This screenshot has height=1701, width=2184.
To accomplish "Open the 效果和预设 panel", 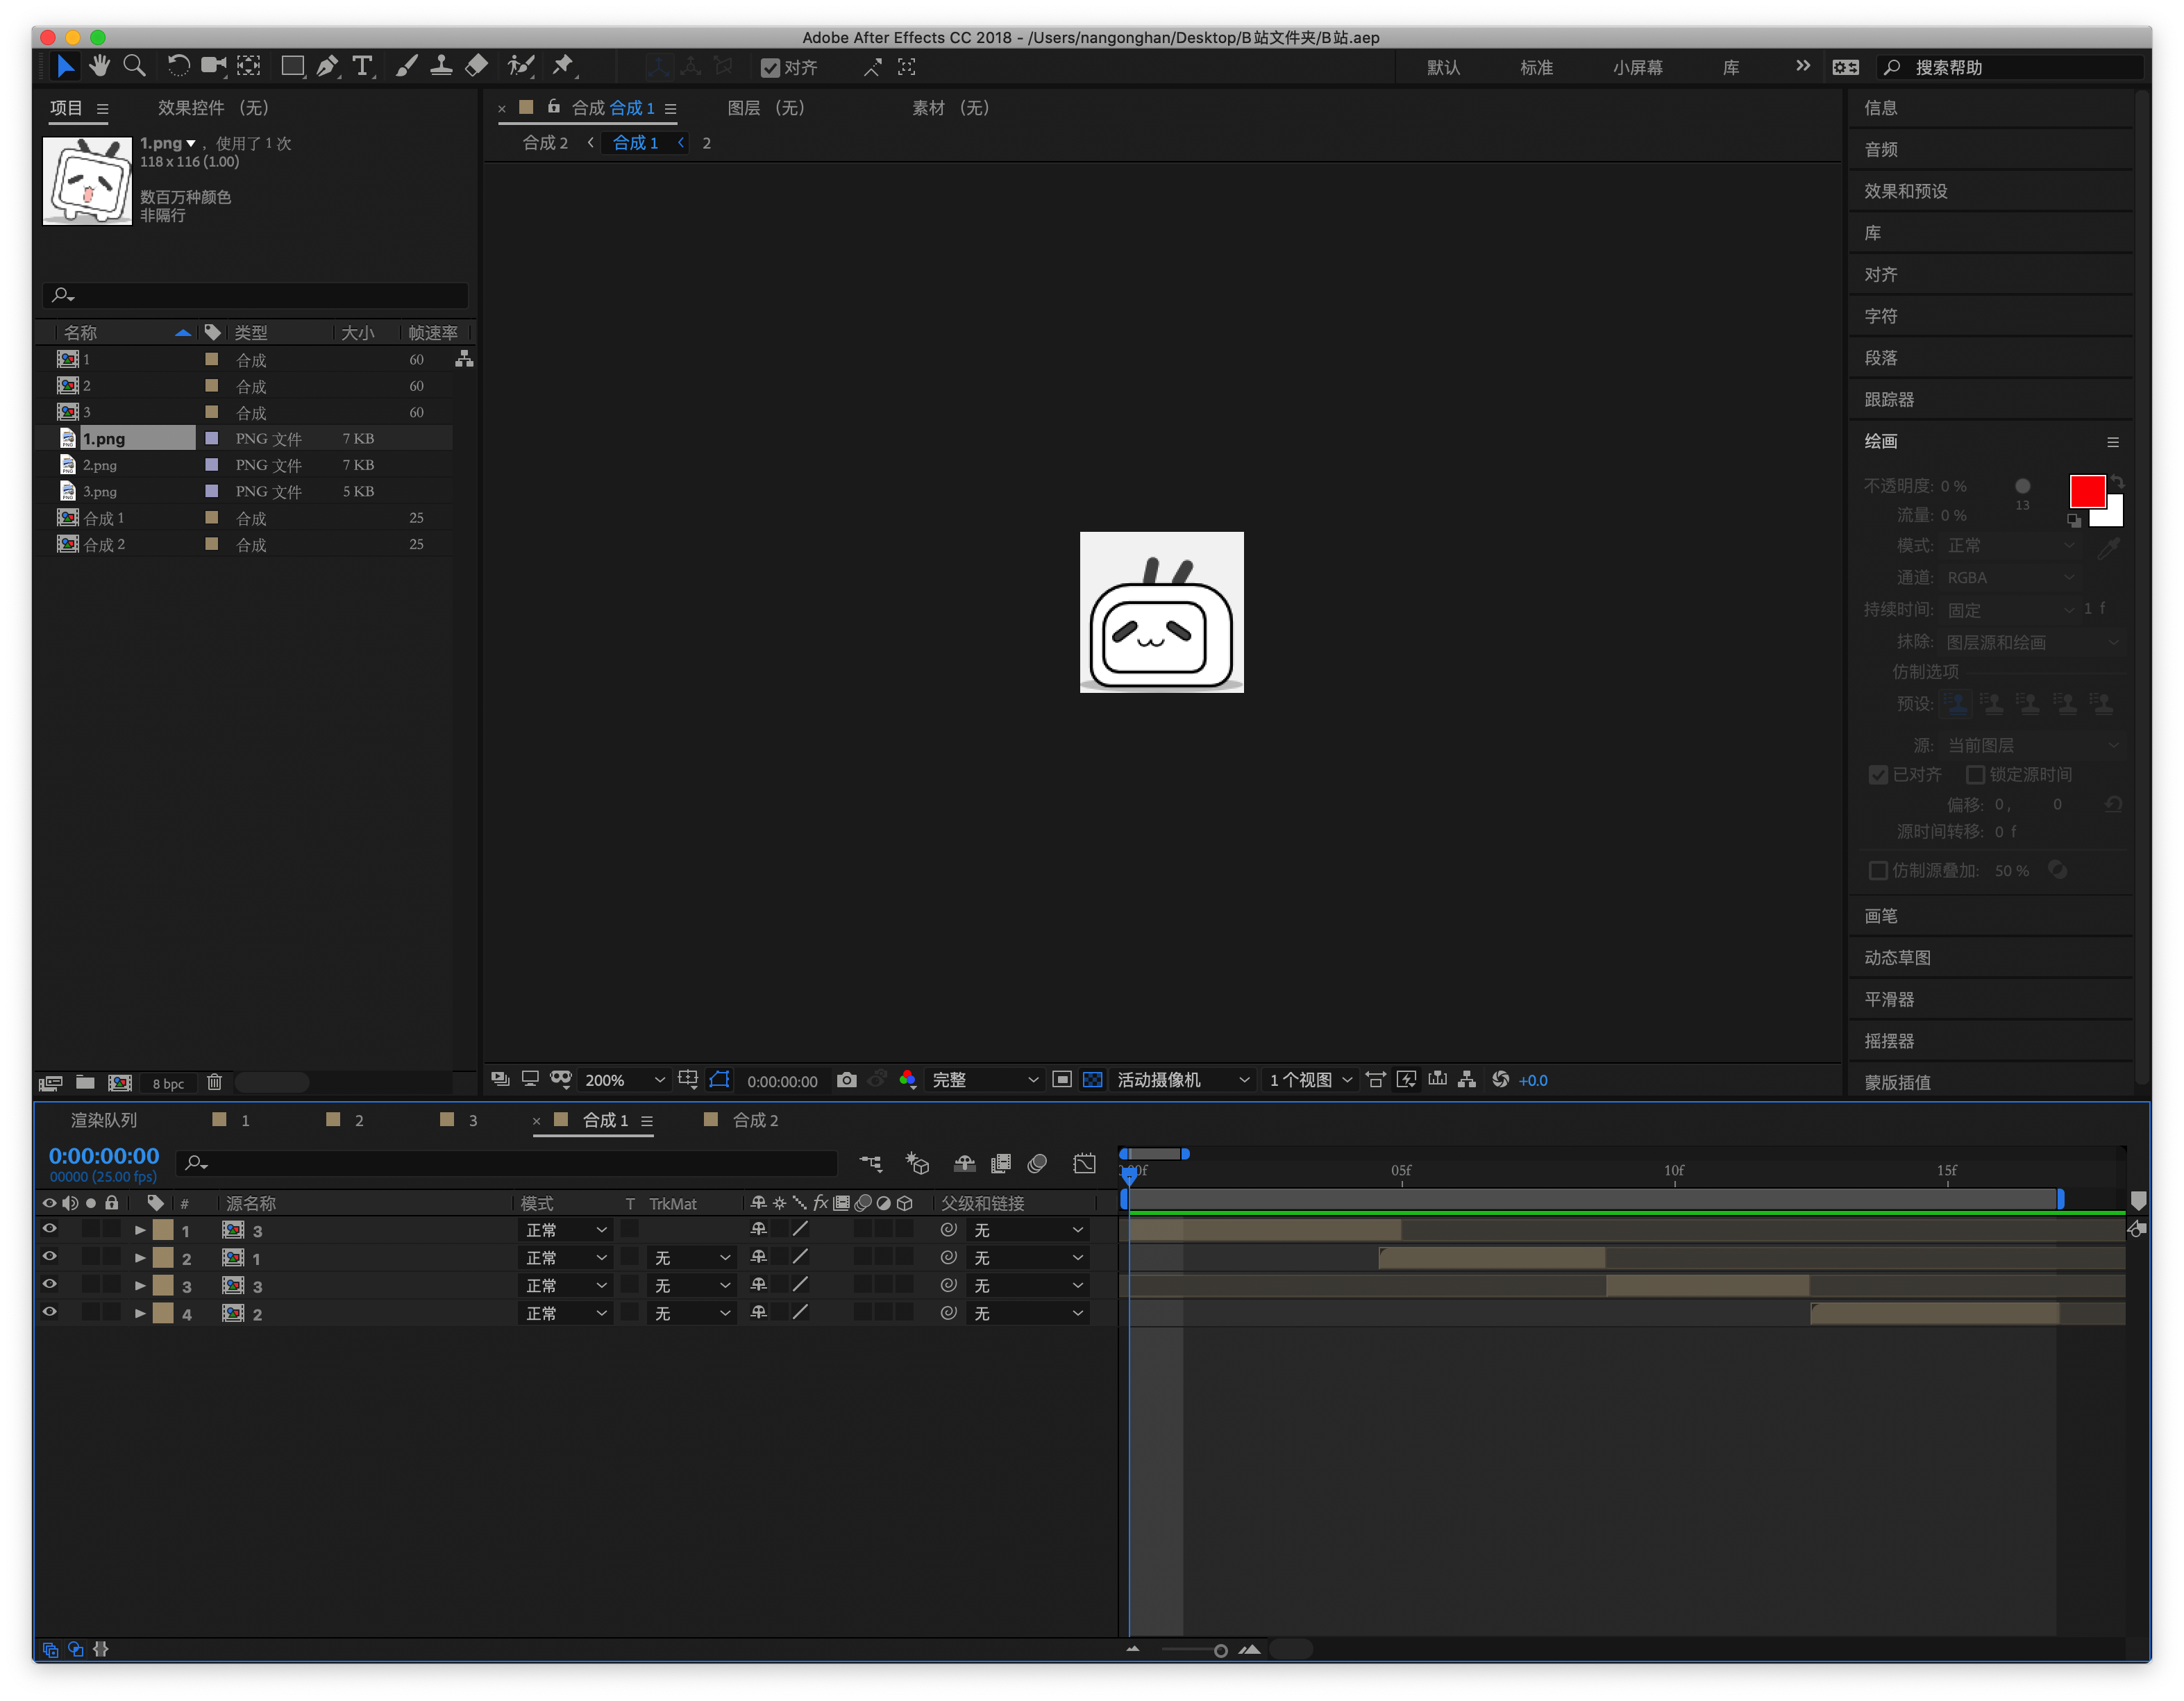I will [1906, 191].
